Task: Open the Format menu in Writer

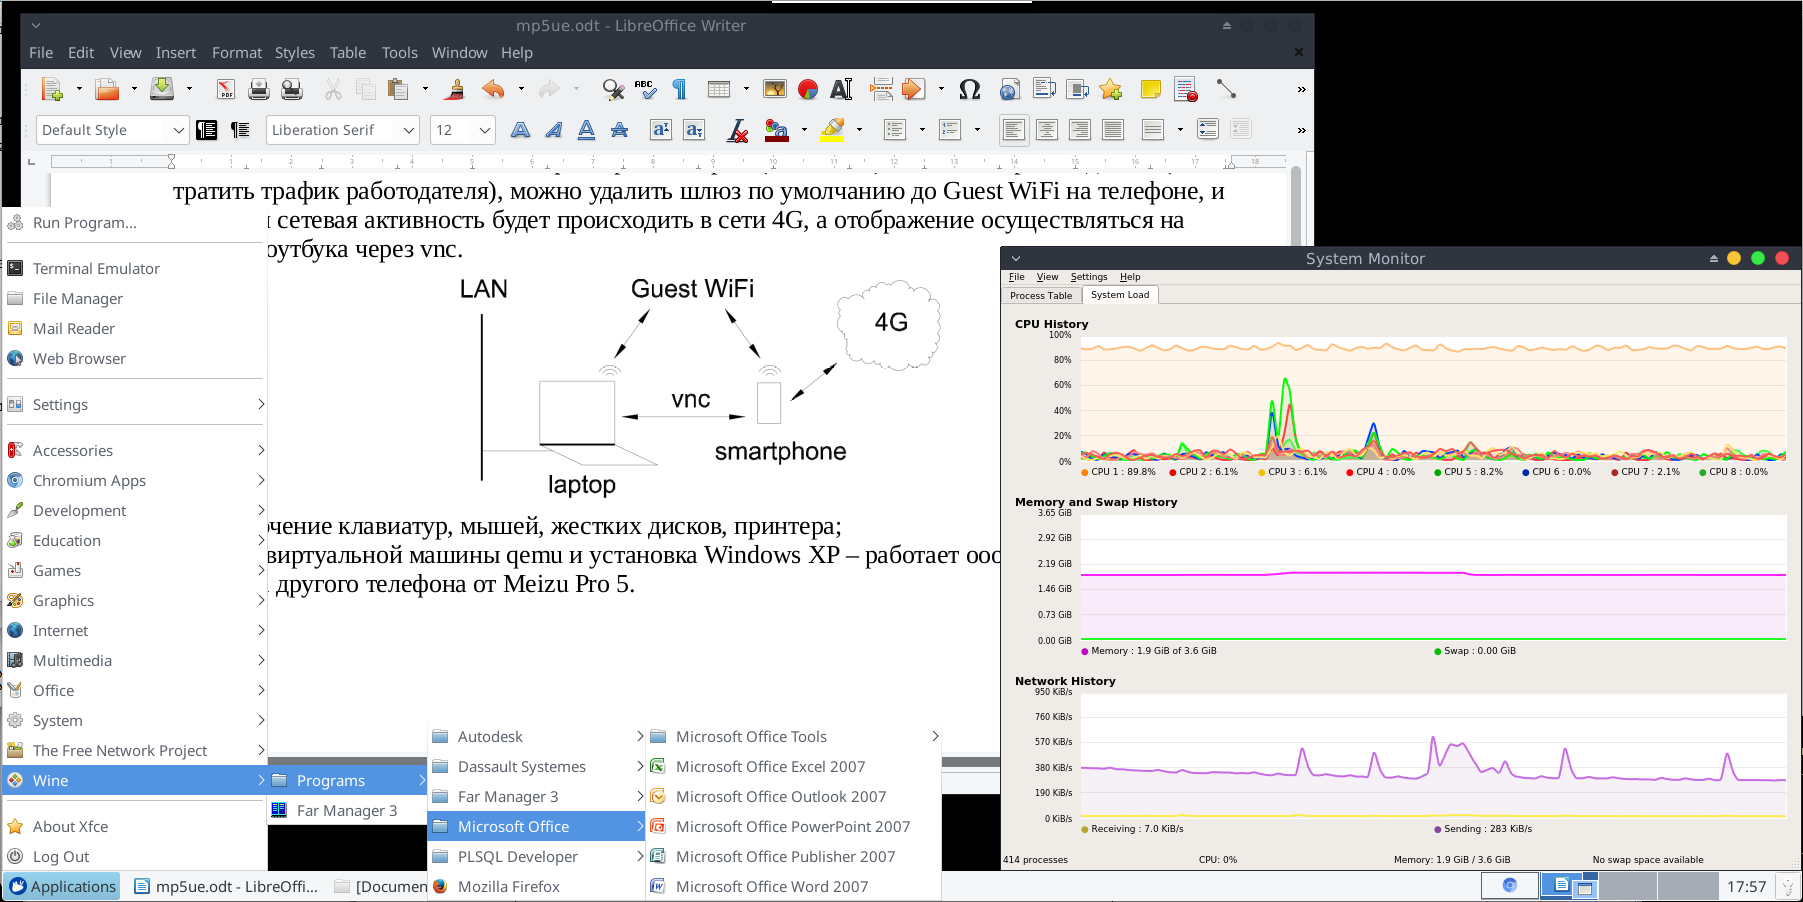Action: coord(237,53)
